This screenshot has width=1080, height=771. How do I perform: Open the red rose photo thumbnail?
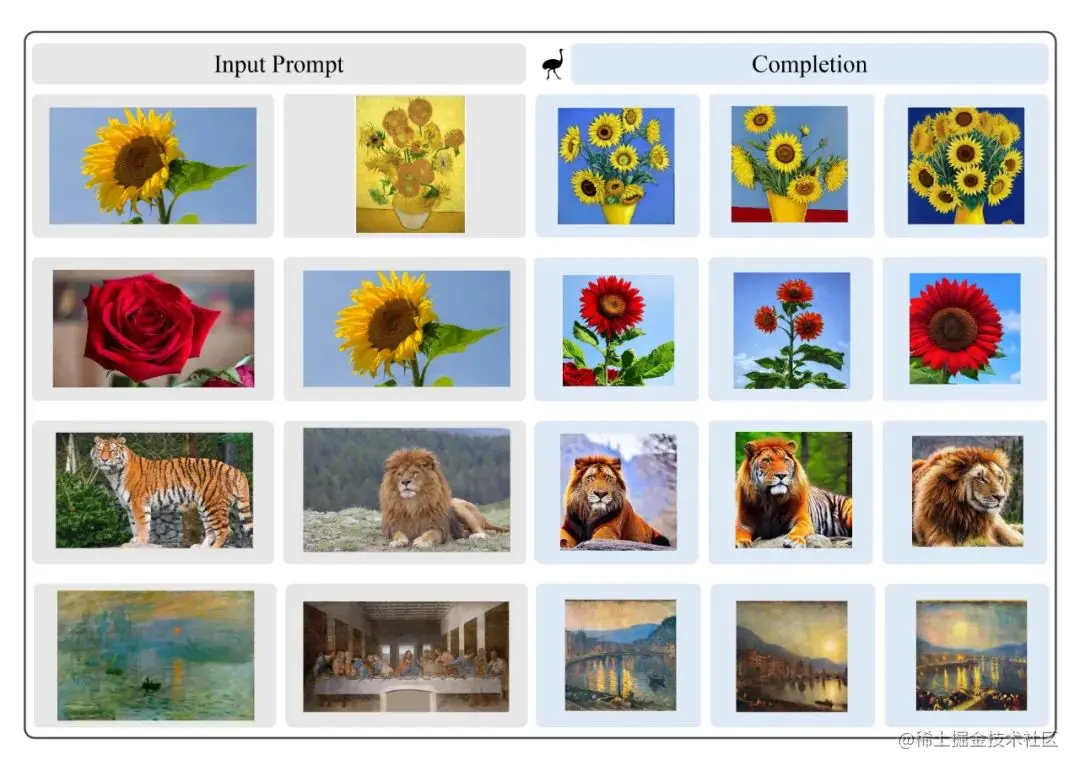[x=154, y=328]
